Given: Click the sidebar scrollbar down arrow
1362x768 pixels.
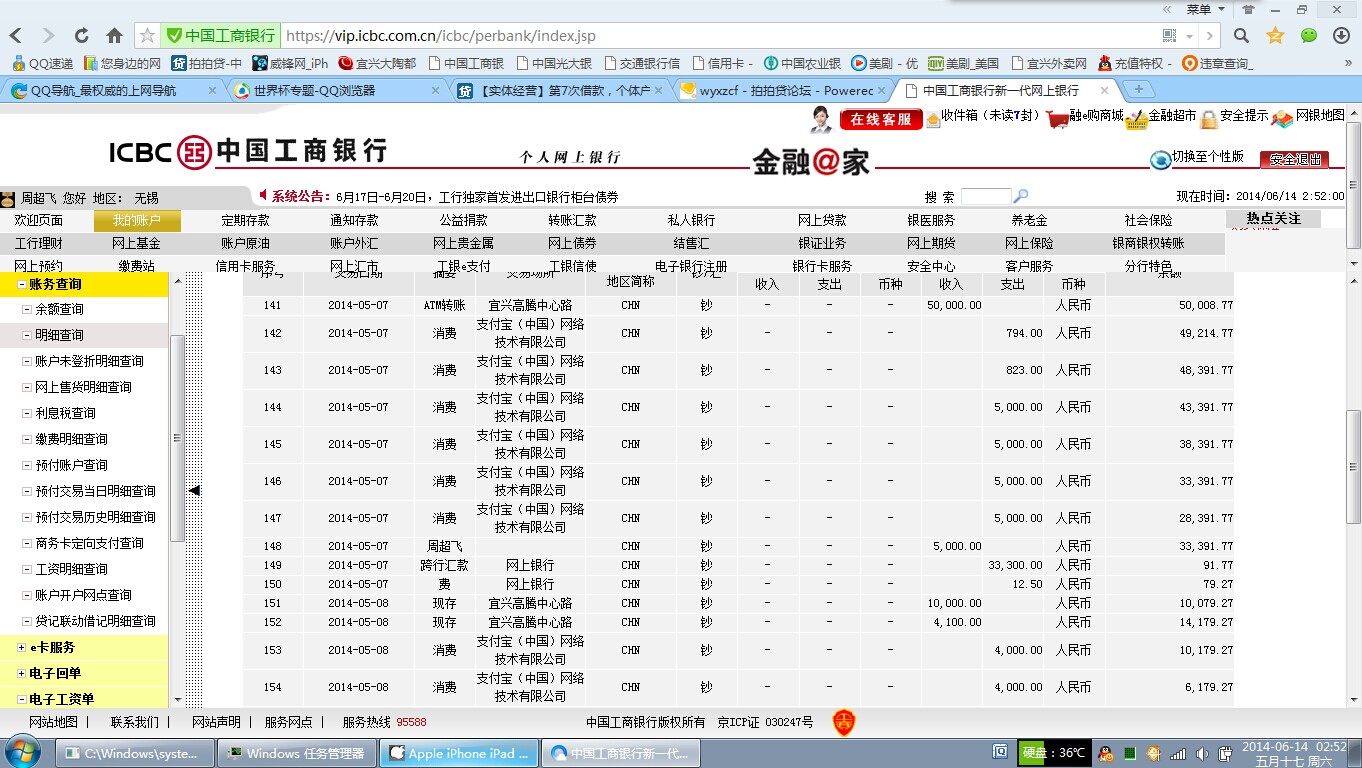Looking at the screenshot, I should [x=178, y=700].
